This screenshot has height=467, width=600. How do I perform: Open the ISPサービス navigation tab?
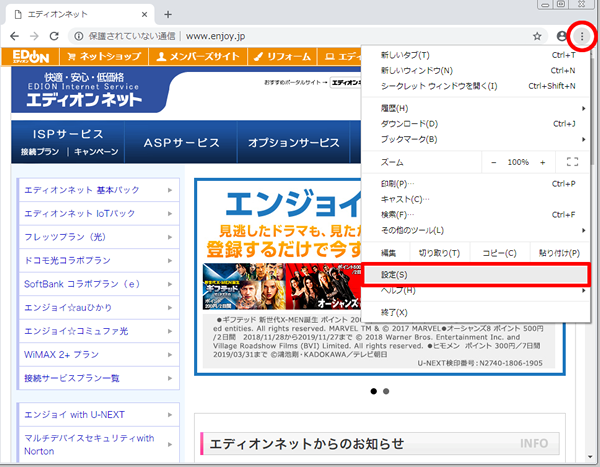click(68, 134)
